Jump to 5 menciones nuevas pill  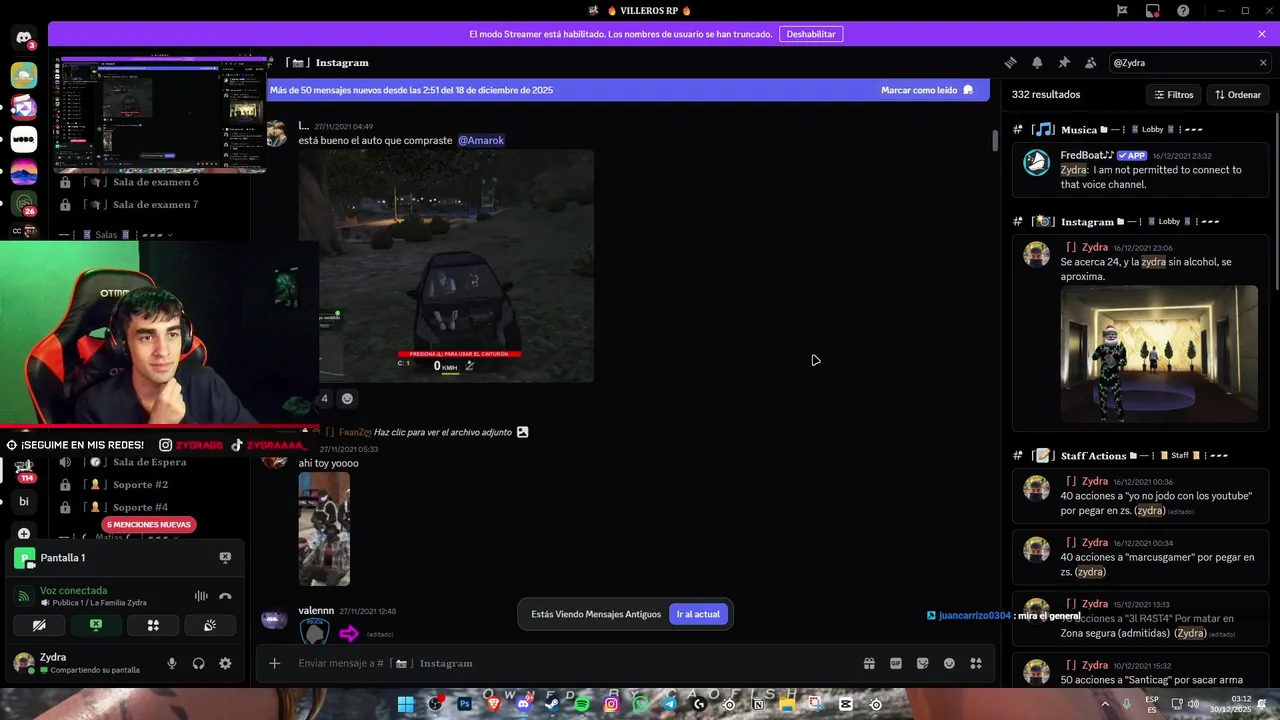tap(148, 524)
